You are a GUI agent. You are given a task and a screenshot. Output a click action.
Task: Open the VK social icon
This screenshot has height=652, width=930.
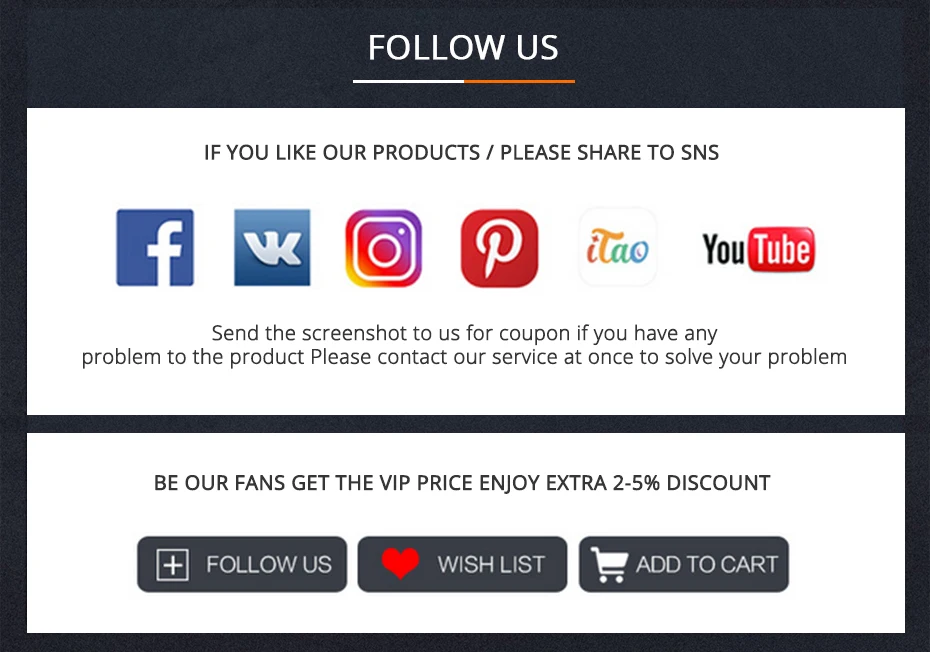(x=272, y=247)
